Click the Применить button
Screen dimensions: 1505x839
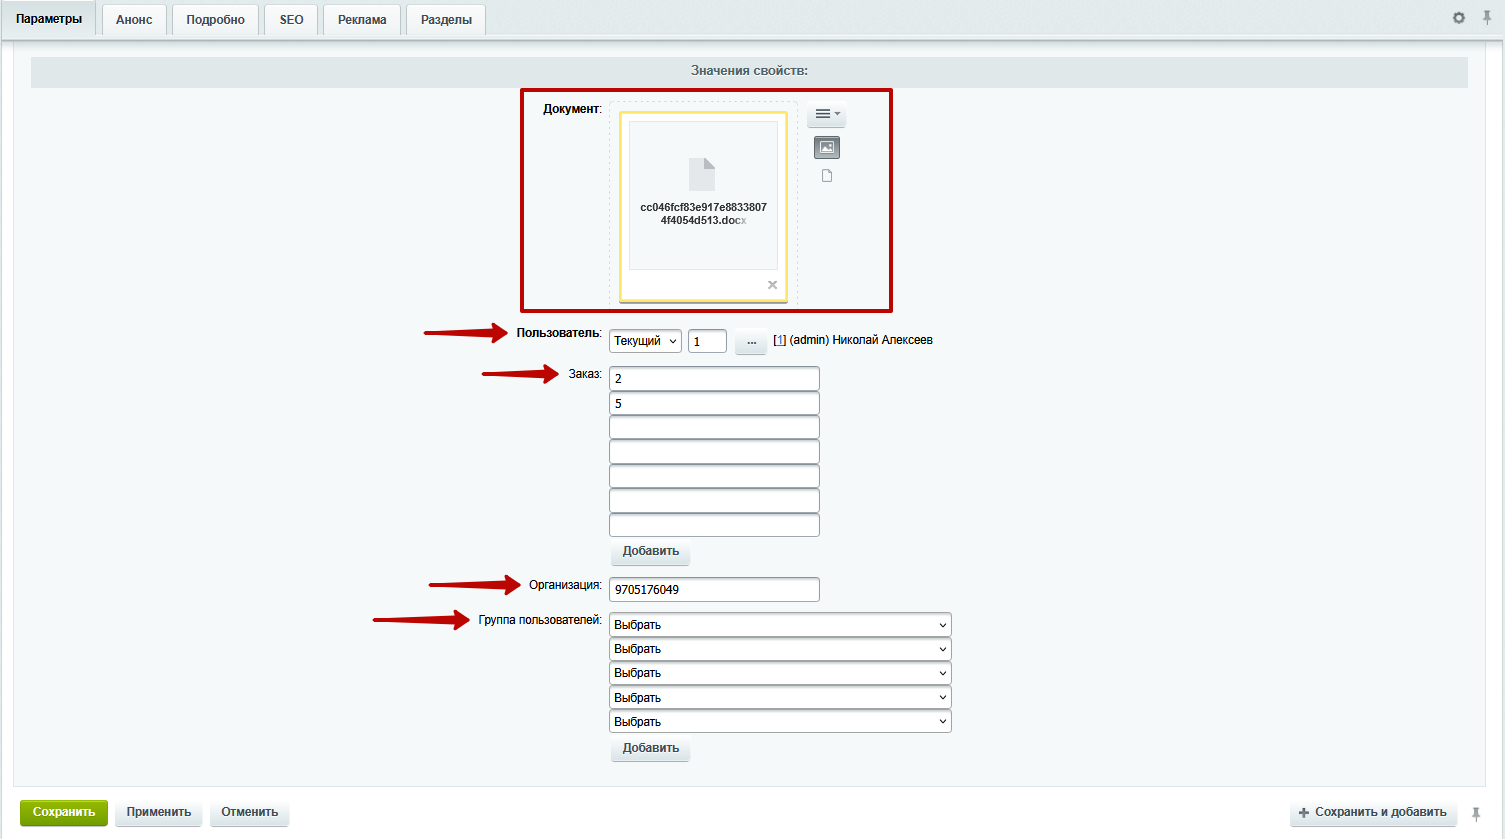pyautogui.click(x=159, y=812)
